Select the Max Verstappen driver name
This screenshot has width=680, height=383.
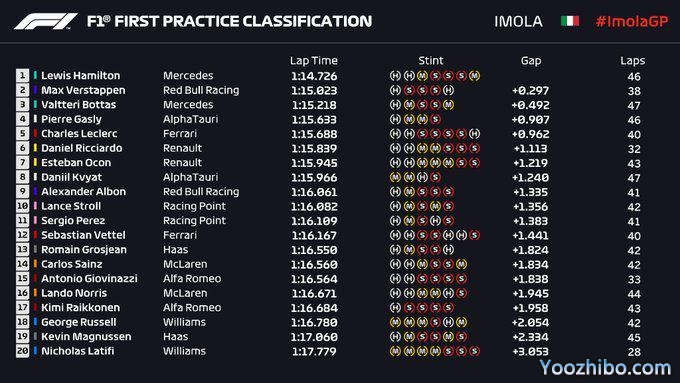(x=83, y=90)
